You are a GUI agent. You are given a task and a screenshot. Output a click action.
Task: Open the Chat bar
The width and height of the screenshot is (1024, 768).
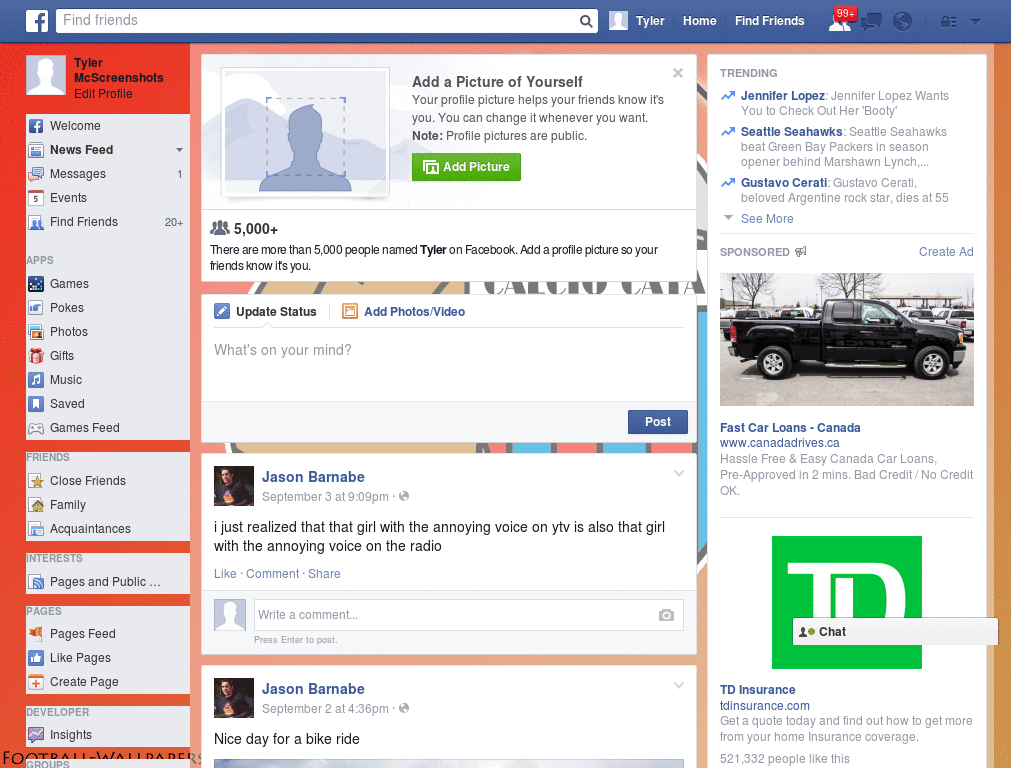pos(895,632)
